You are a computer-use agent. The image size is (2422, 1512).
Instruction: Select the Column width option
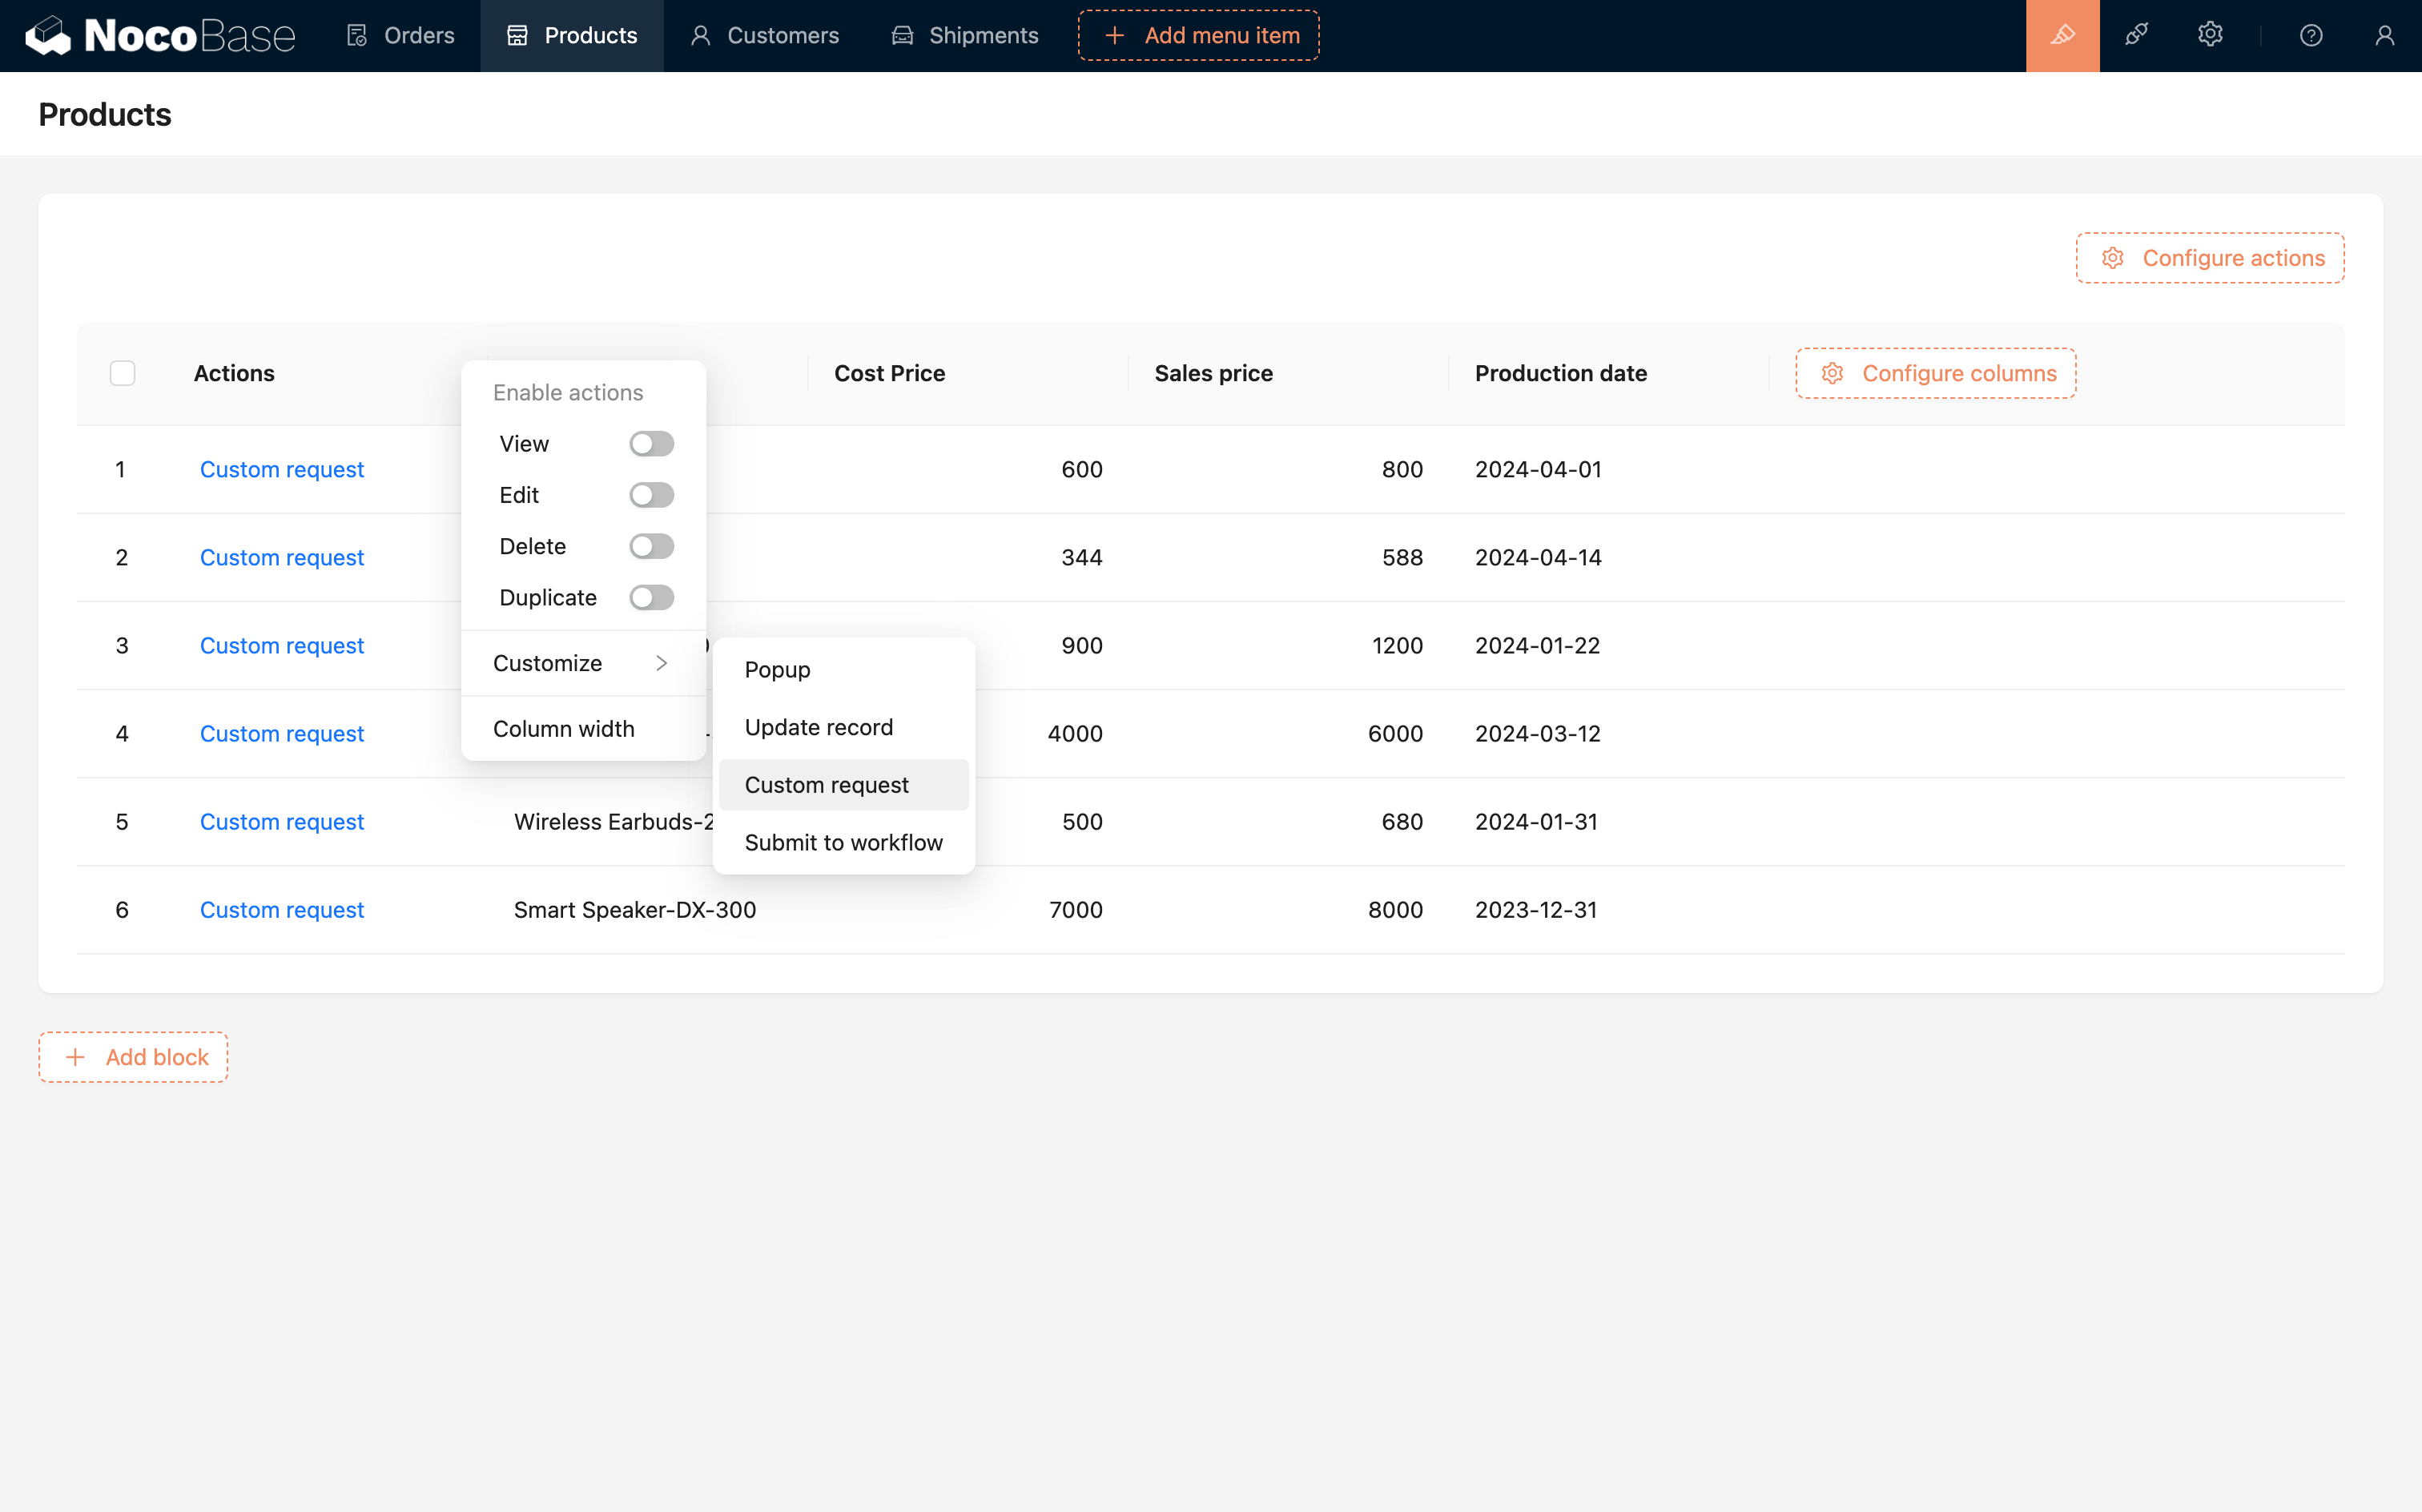[x=564, y=728]
